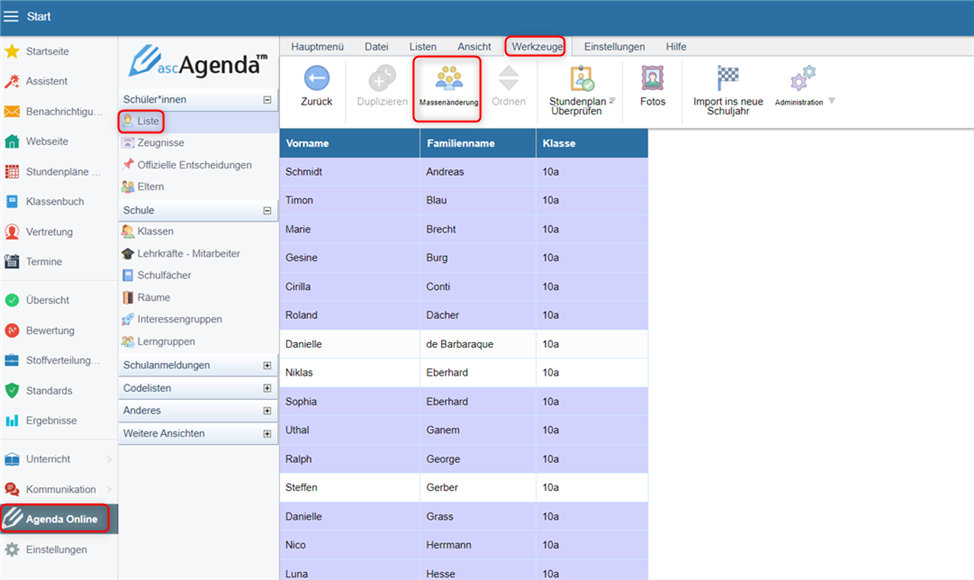Open the Eltern list
The image size is (974, 580).
tap(151, 187)
